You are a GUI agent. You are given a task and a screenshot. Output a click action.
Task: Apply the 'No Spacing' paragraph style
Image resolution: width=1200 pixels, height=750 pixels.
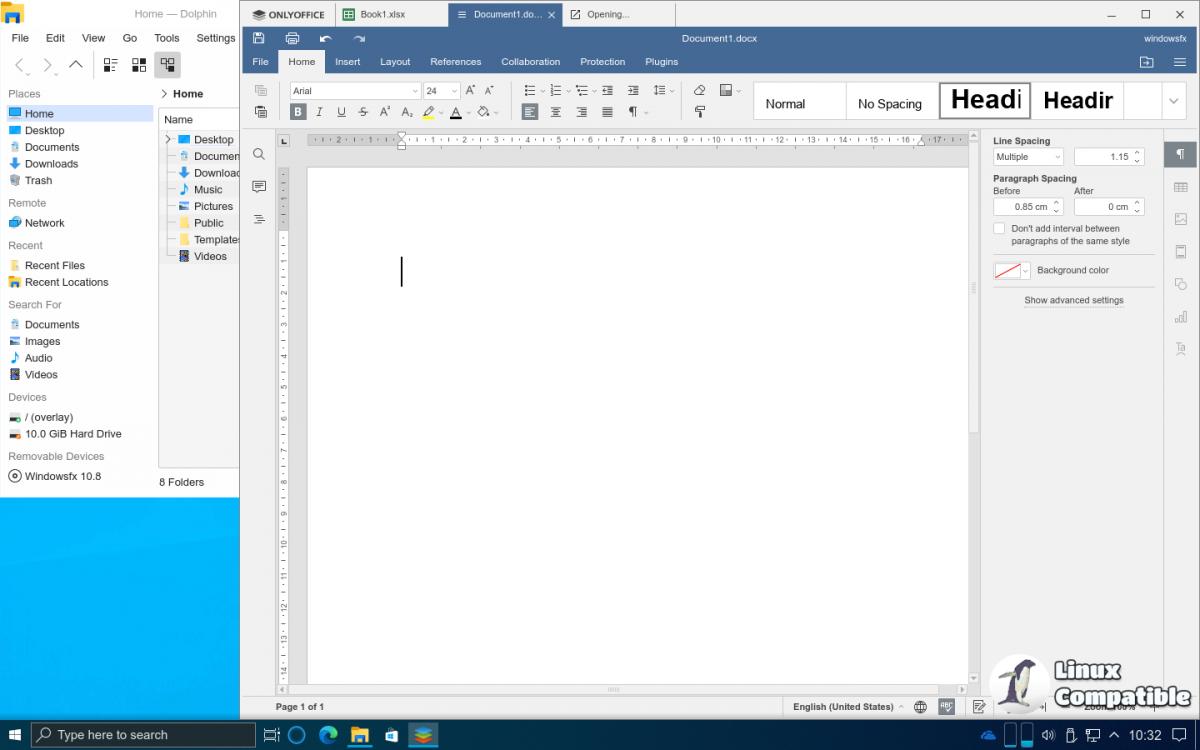click(890, 103)
